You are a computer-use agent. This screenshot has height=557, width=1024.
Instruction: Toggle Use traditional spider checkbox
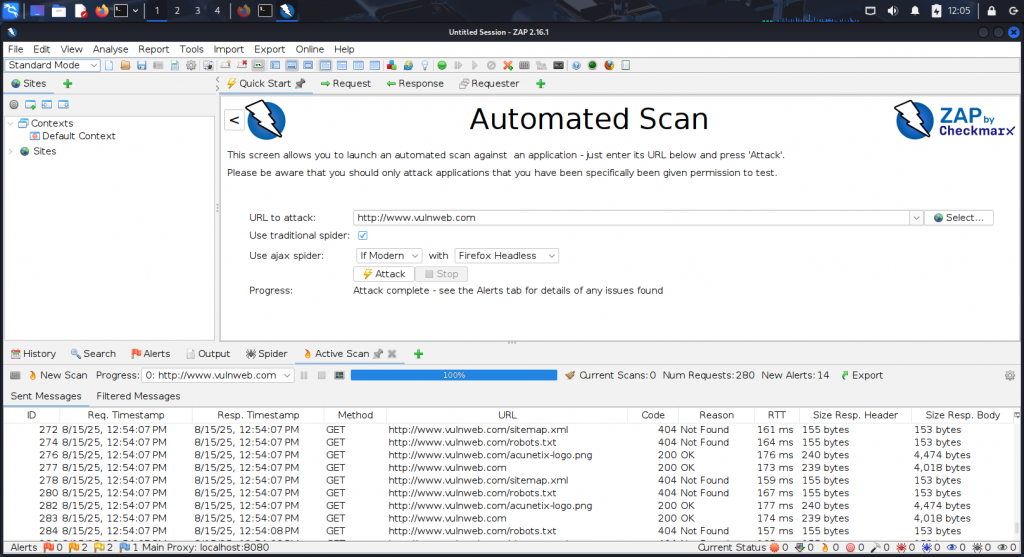click(362, 235)
